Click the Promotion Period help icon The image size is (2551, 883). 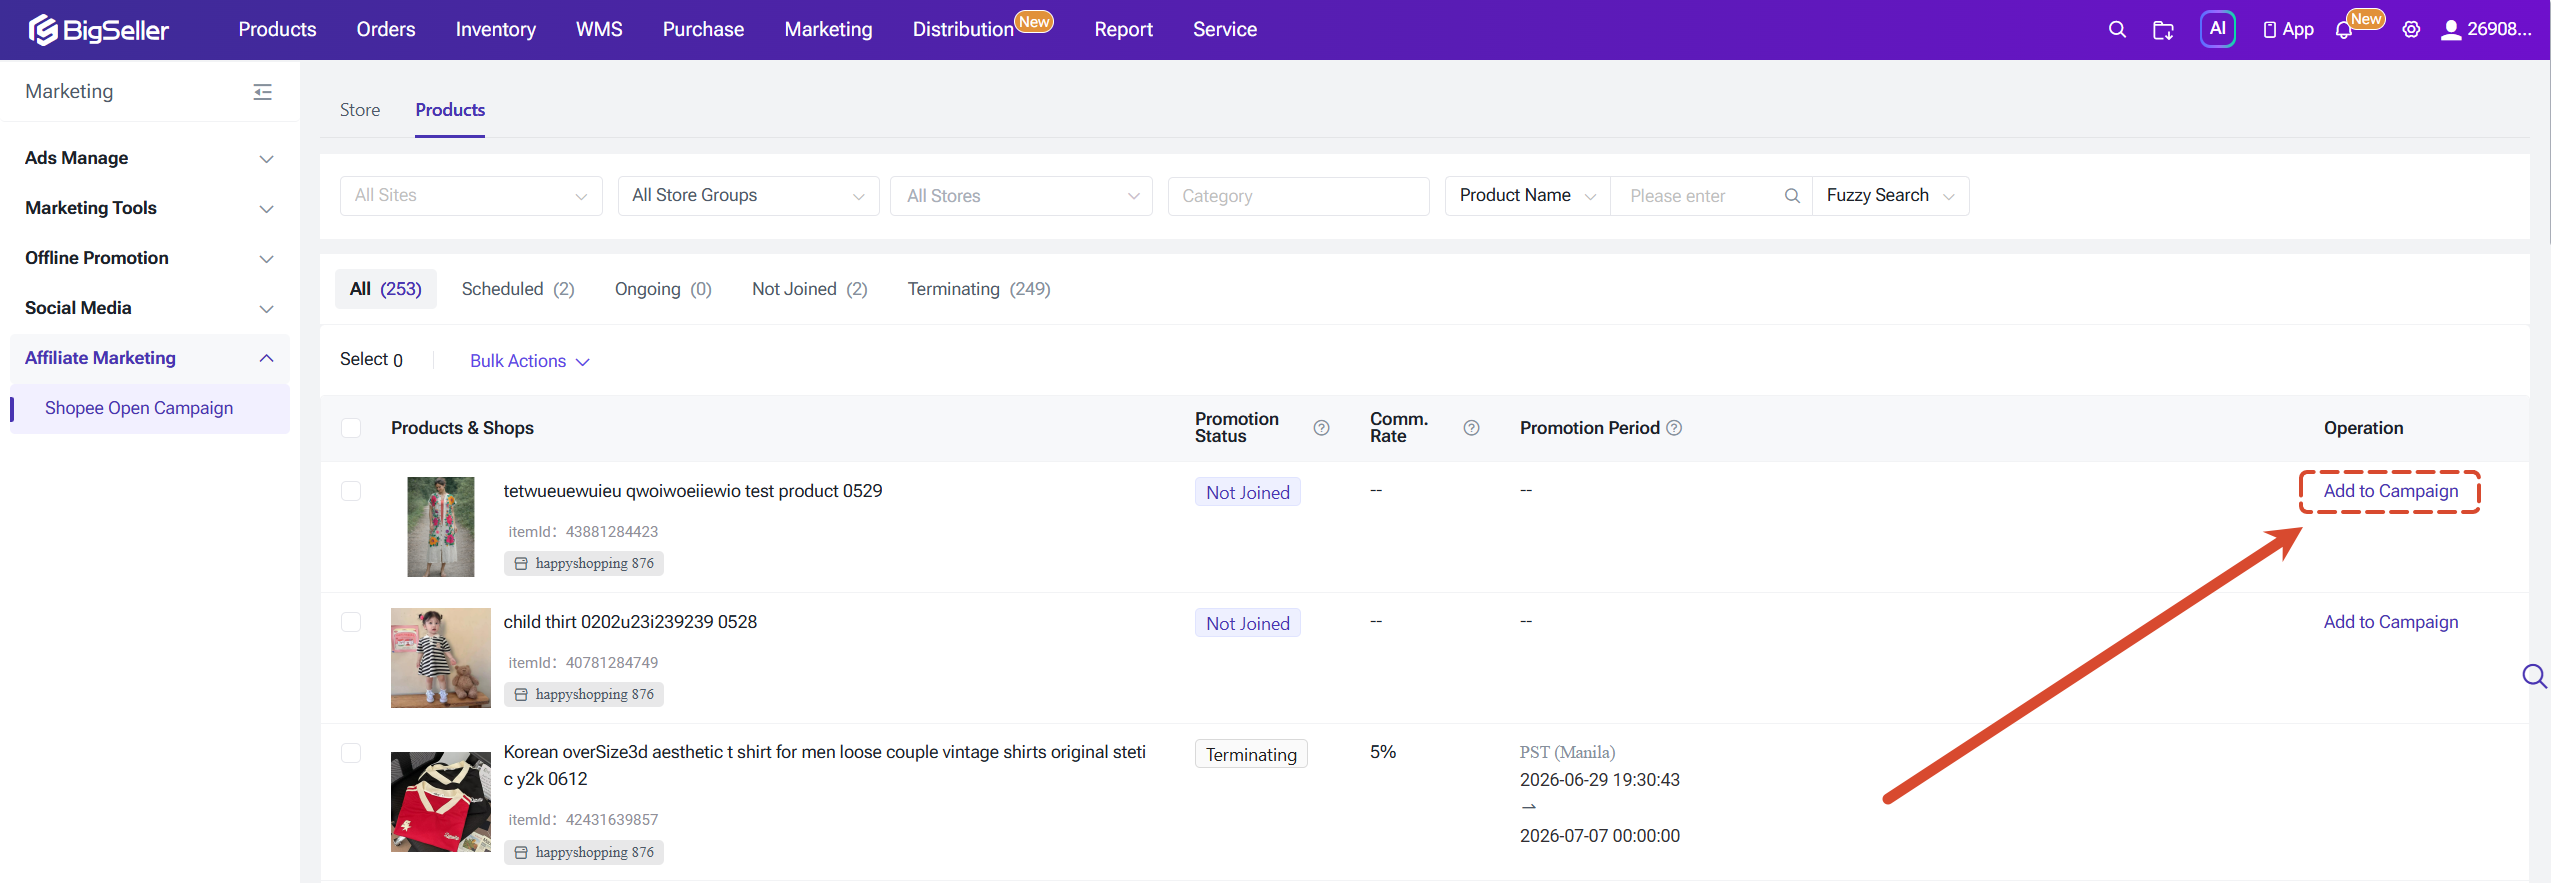pos(1674,428)
